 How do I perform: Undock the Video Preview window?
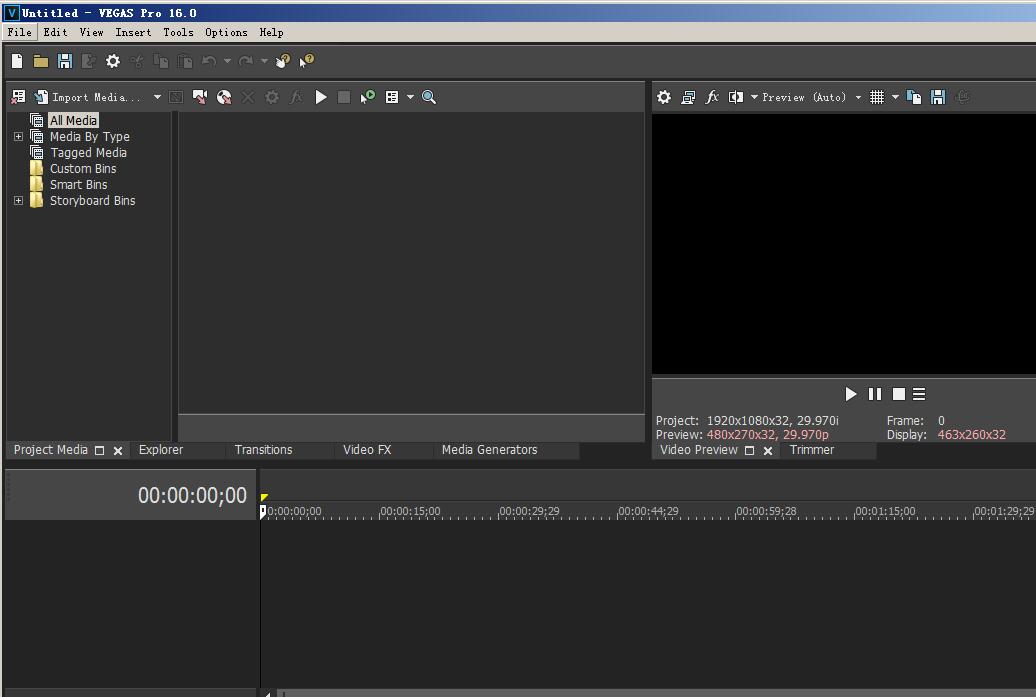(x=749, y=451)
